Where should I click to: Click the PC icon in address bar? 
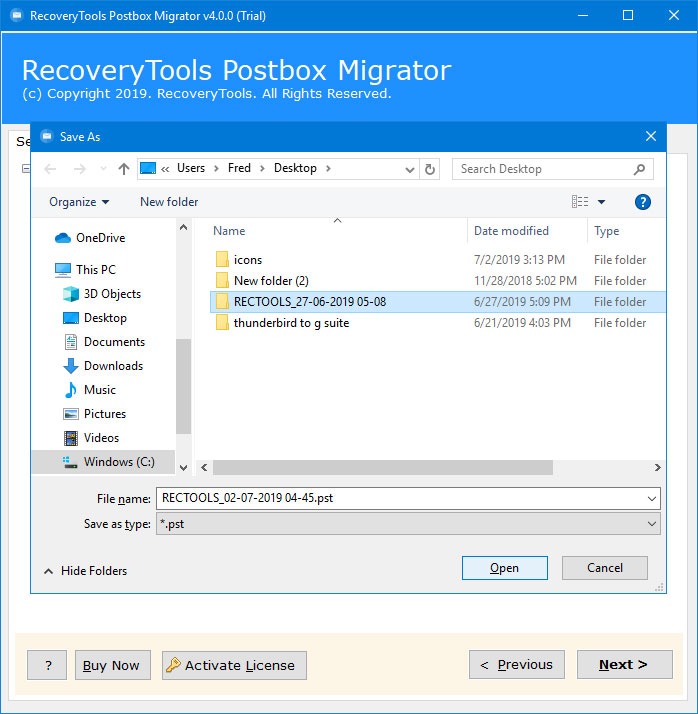click(148, 168)
